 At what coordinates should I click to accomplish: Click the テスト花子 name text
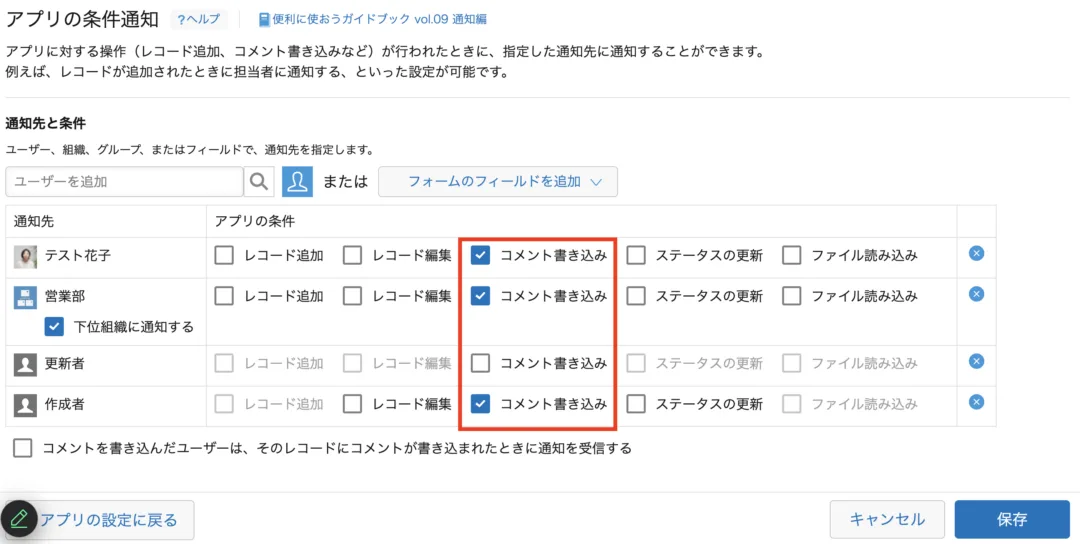pyautogui.click(x=78, y=255)
